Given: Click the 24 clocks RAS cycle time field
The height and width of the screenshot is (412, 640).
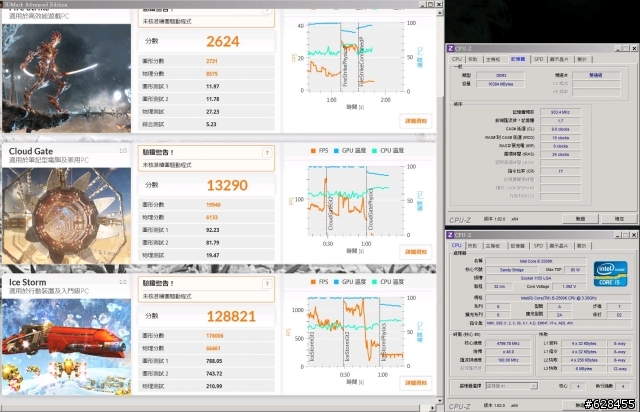Looking at the screenshot, I should click(560, 154).
